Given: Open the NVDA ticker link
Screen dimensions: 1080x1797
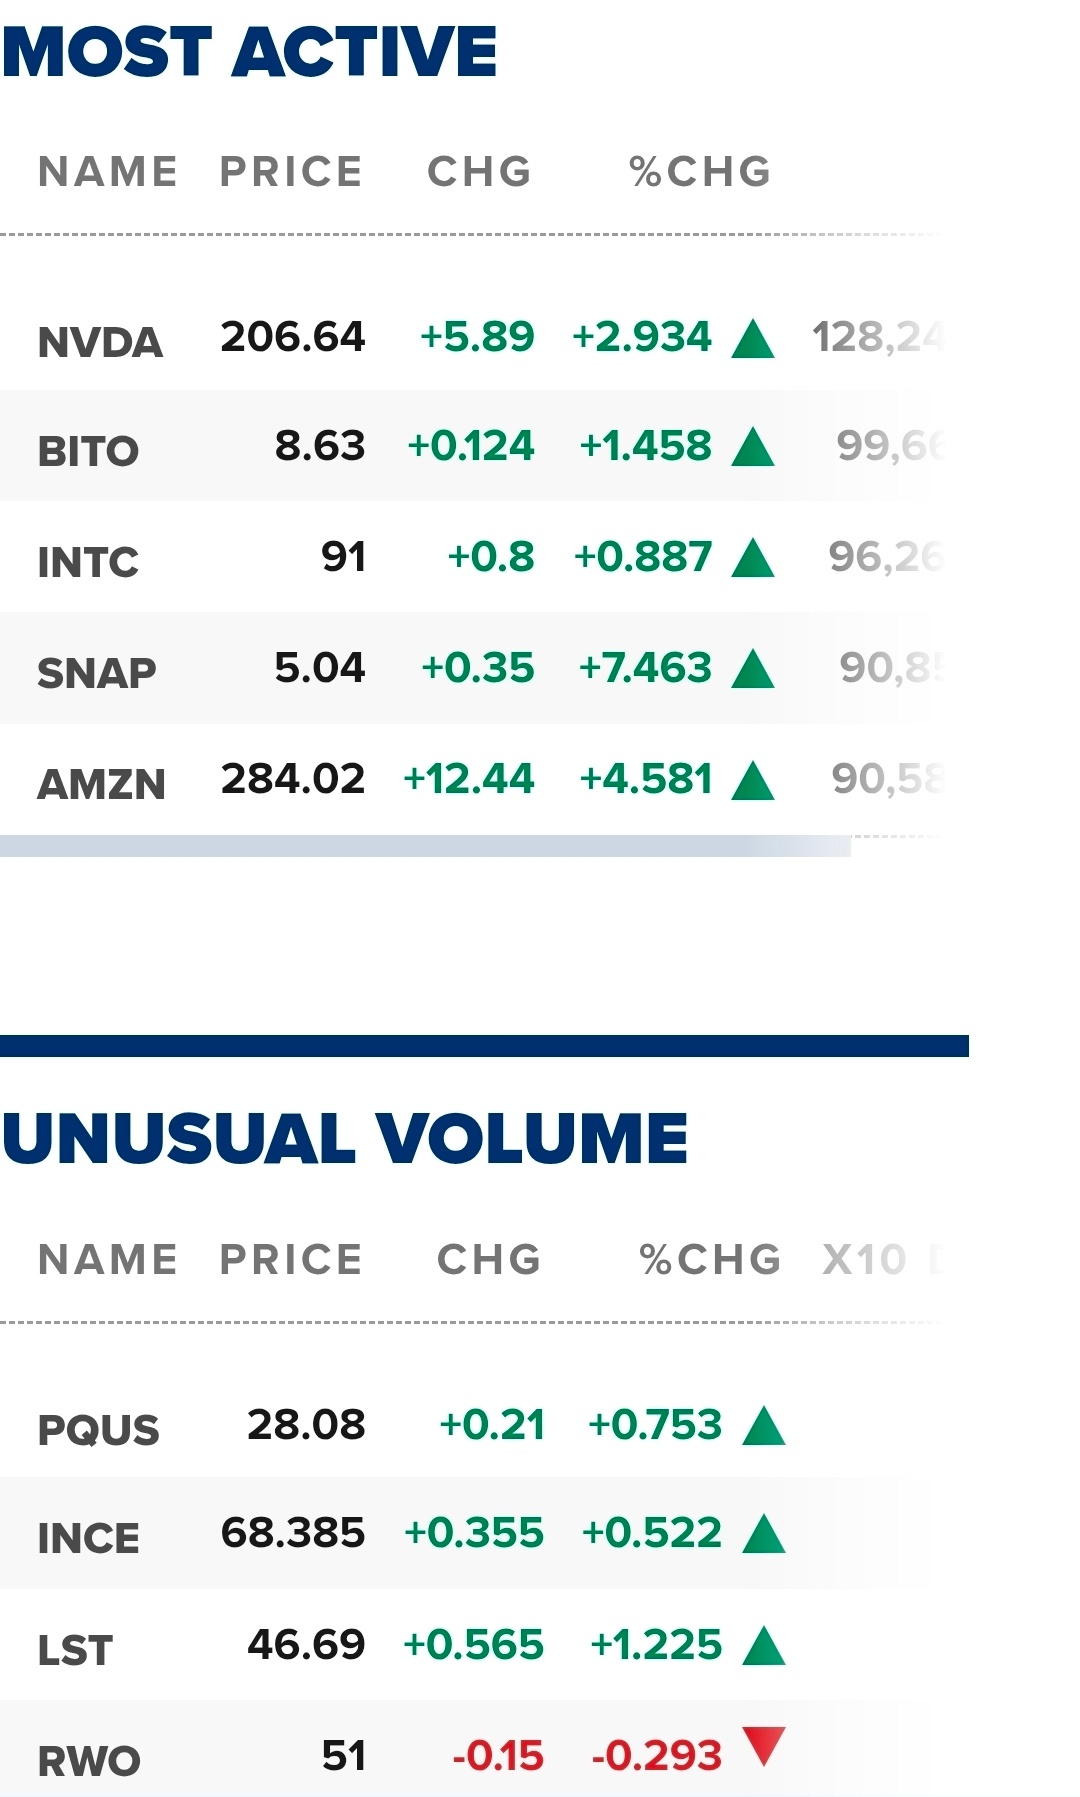Looking at the screenshot, I should tap(100, 343).
